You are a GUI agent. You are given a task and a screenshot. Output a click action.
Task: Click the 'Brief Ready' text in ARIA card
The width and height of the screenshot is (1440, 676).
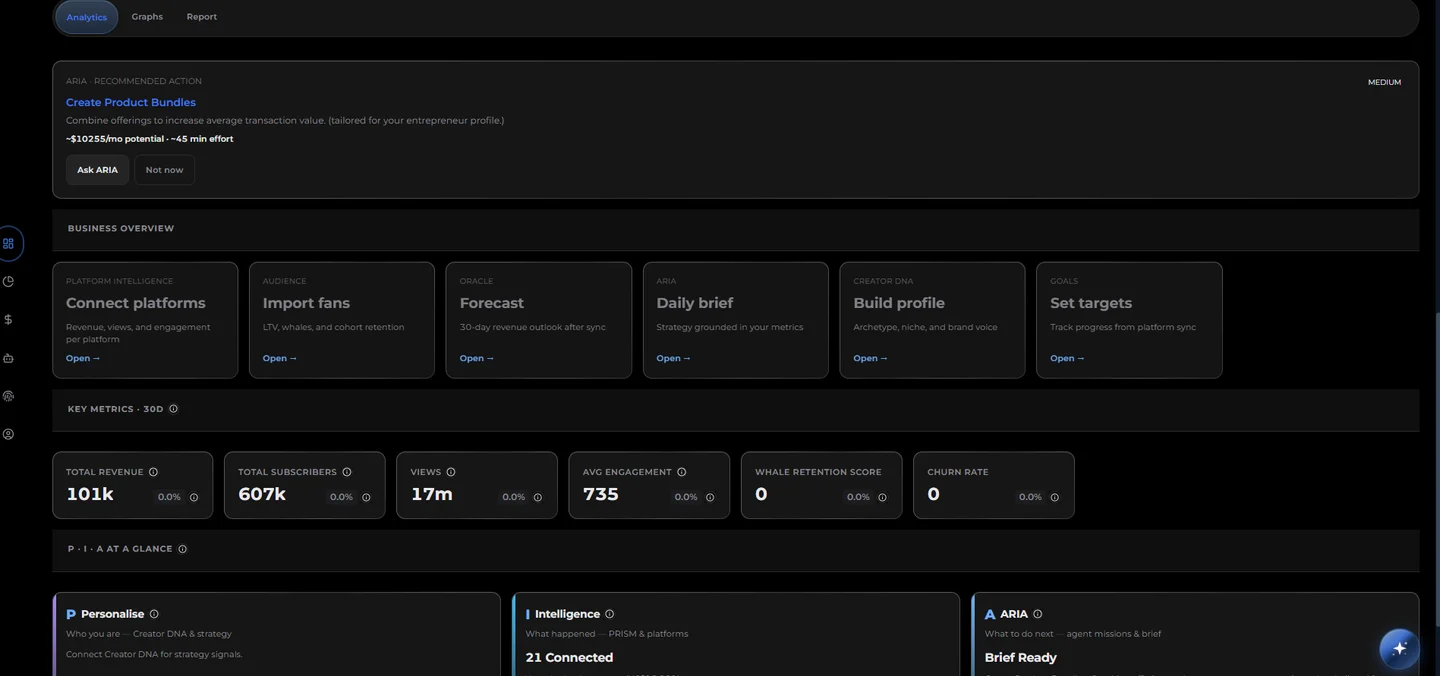(x=1021, y=657)
